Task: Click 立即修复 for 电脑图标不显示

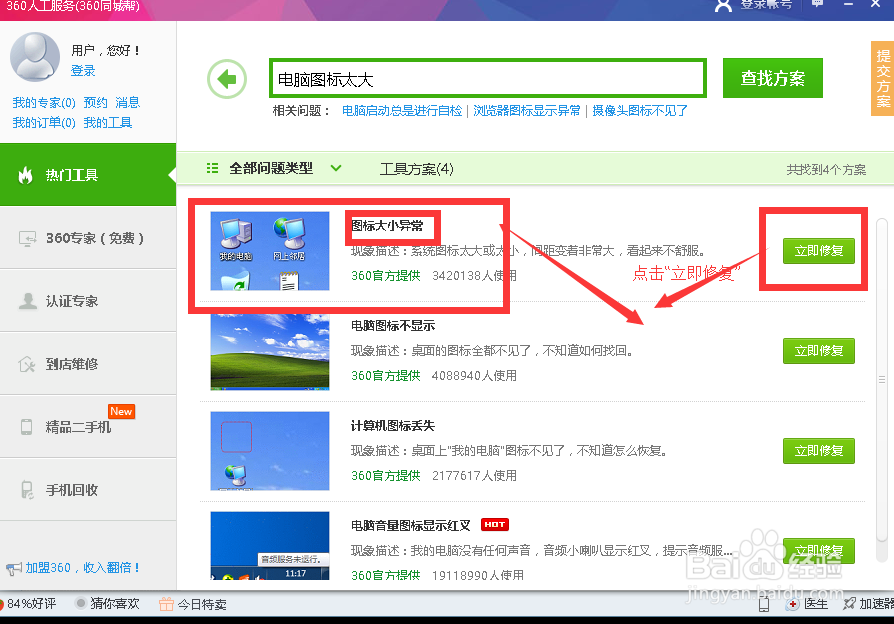Action: coord(819,351)
